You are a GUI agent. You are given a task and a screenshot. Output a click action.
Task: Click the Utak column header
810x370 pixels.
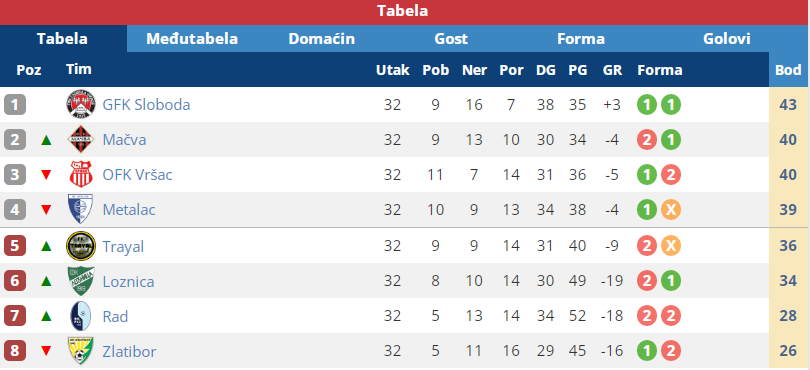coord(393,70)
